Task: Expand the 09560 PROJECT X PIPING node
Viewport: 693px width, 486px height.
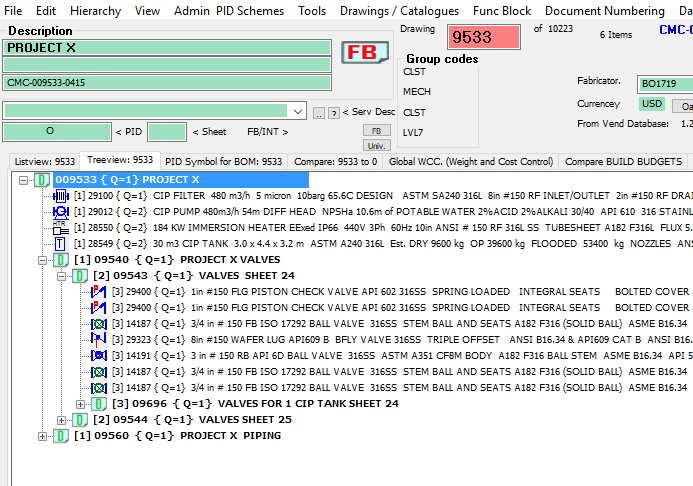Action: click(x=42, y=436)
